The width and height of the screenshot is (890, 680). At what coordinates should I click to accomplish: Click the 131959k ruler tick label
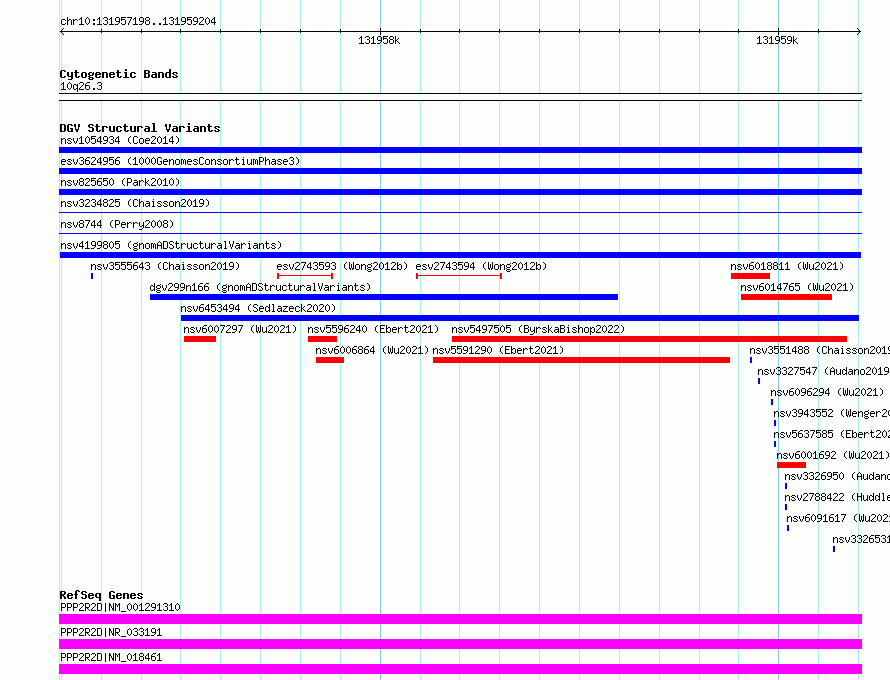[777, 40]
